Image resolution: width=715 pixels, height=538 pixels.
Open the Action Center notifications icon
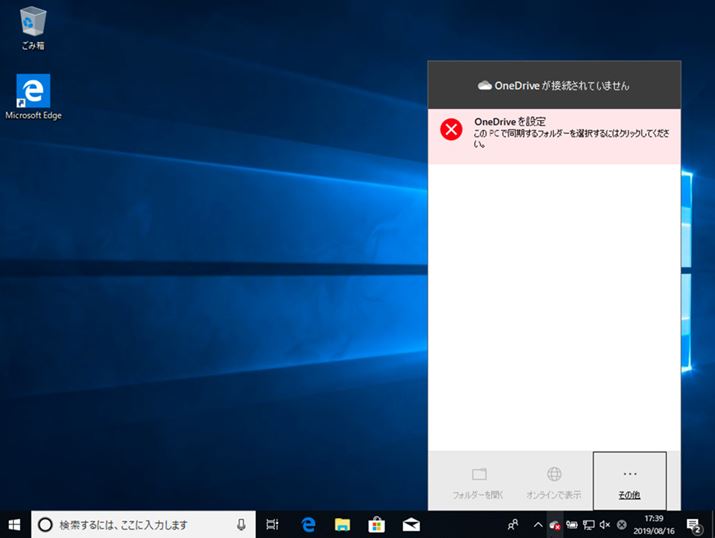click(x=694, y=525)
